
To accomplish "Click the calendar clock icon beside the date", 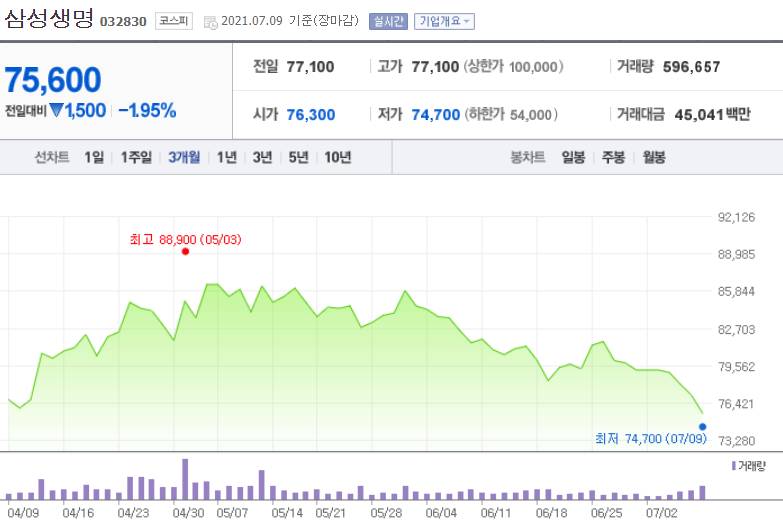I will coord(211,22).
